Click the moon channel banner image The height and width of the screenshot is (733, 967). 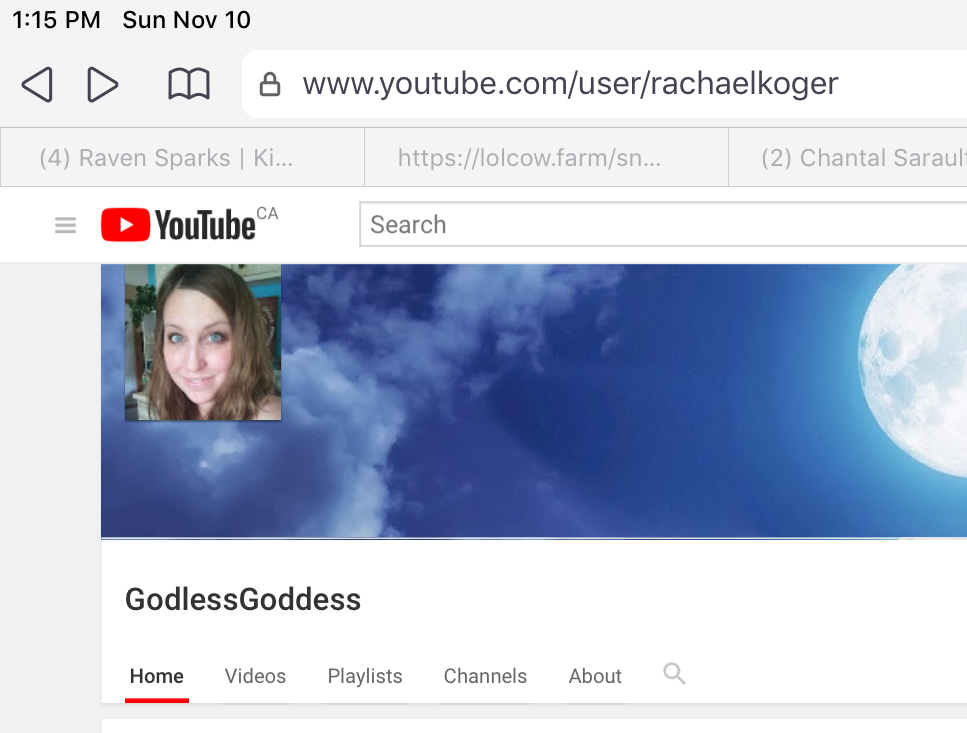(x=534, y=401)
